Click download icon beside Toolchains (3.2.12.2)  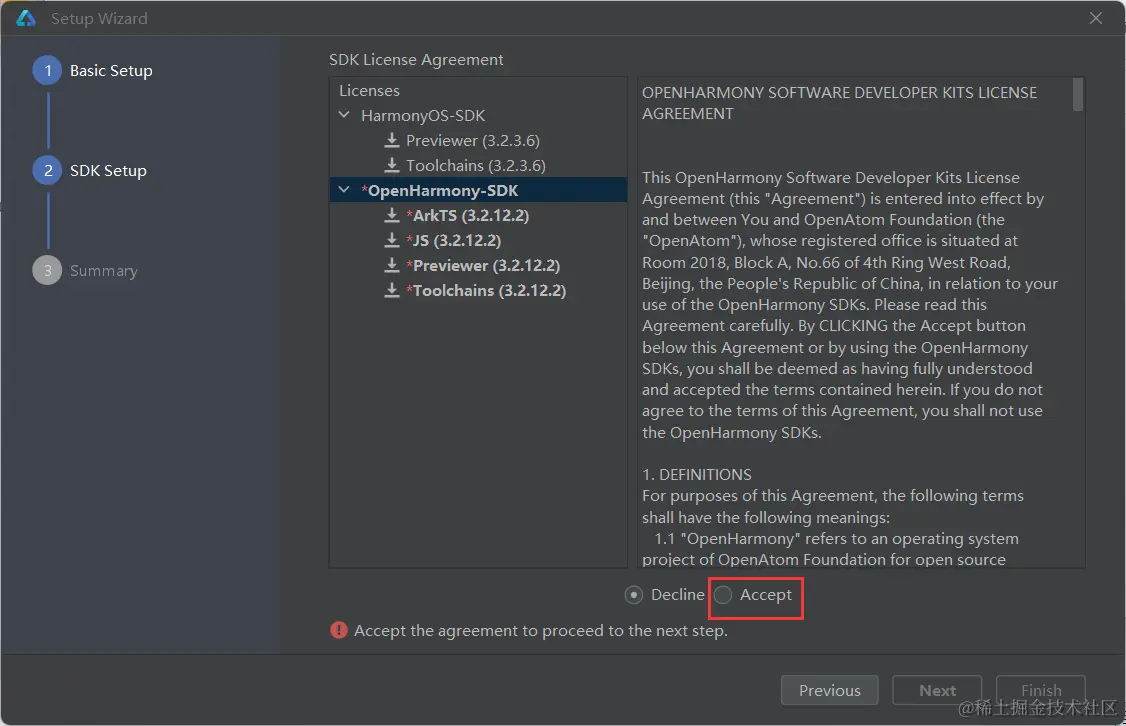click(x=391, y=290)
